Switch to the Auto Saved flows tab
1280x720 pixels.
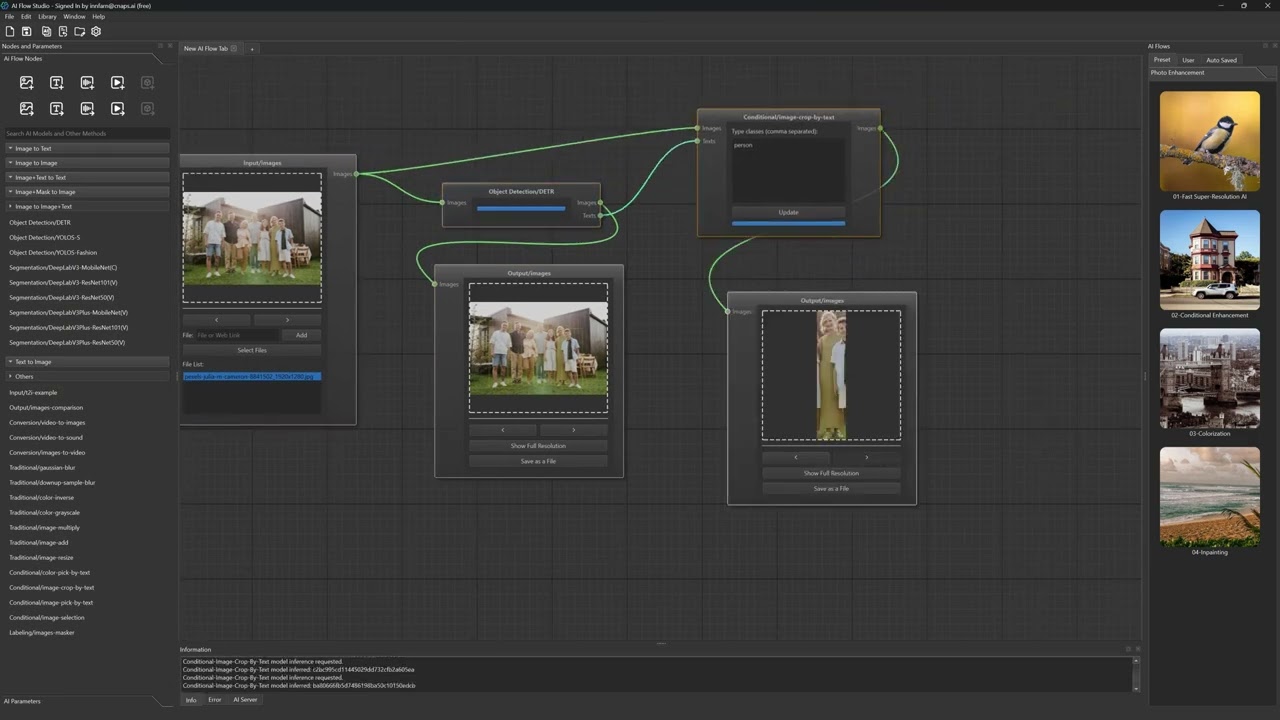(x=1221, y=60)
